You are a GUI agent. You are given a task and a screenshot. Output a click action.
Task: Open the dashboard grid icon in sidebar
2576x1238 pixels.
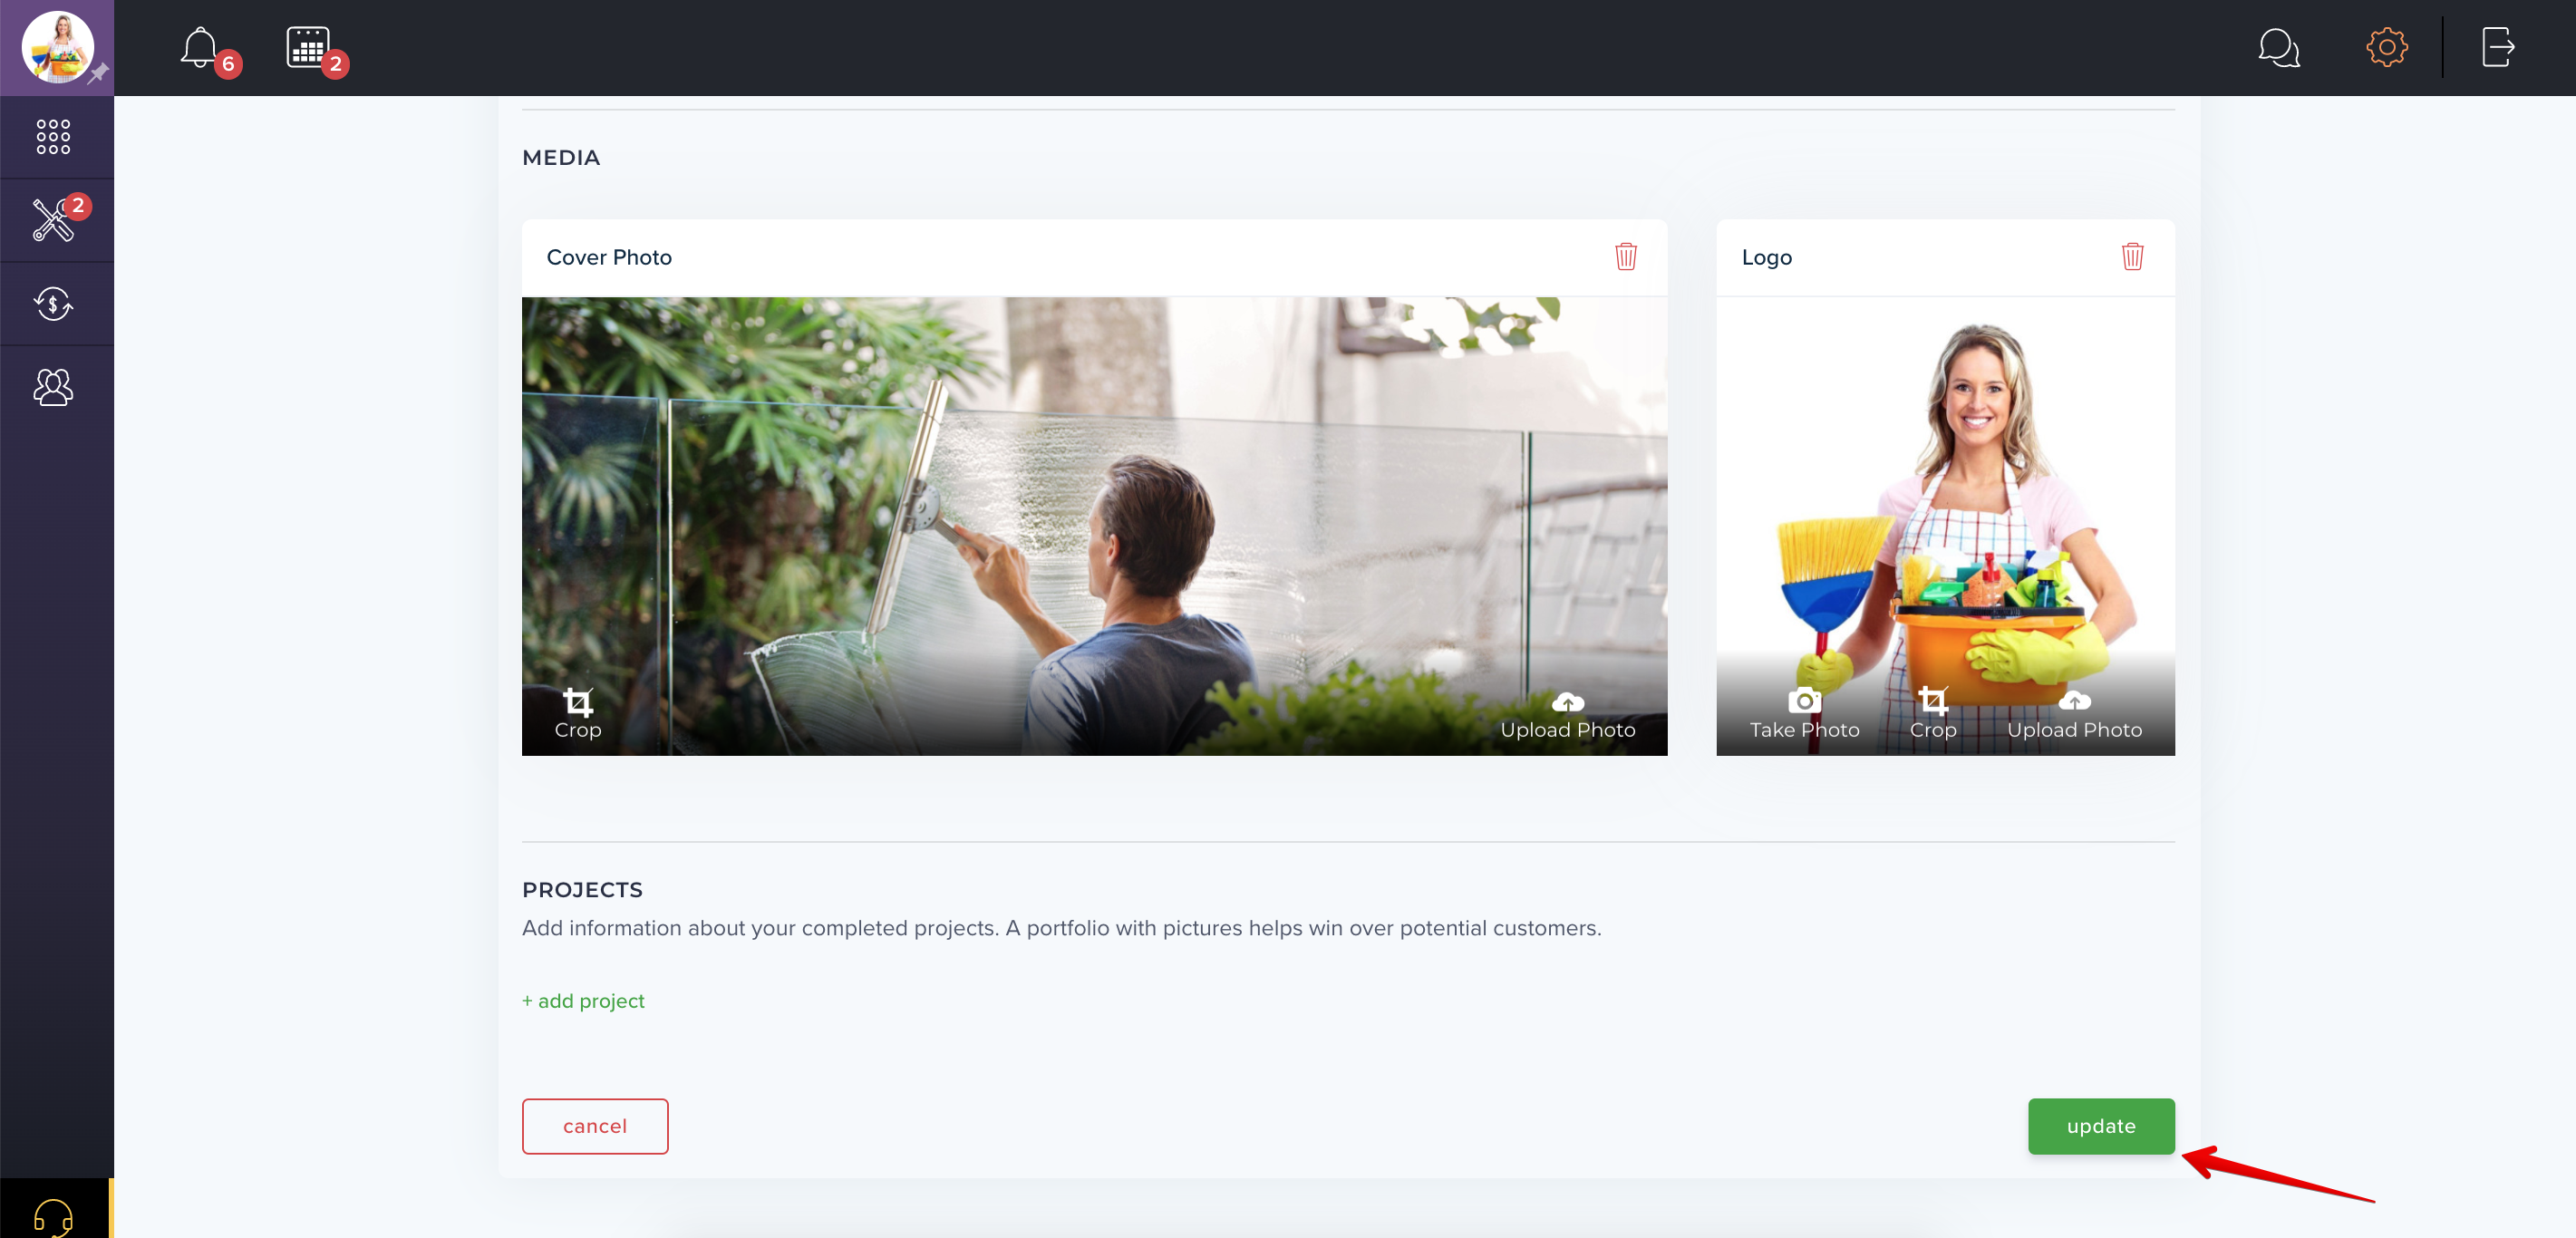(x=53, y=137)
